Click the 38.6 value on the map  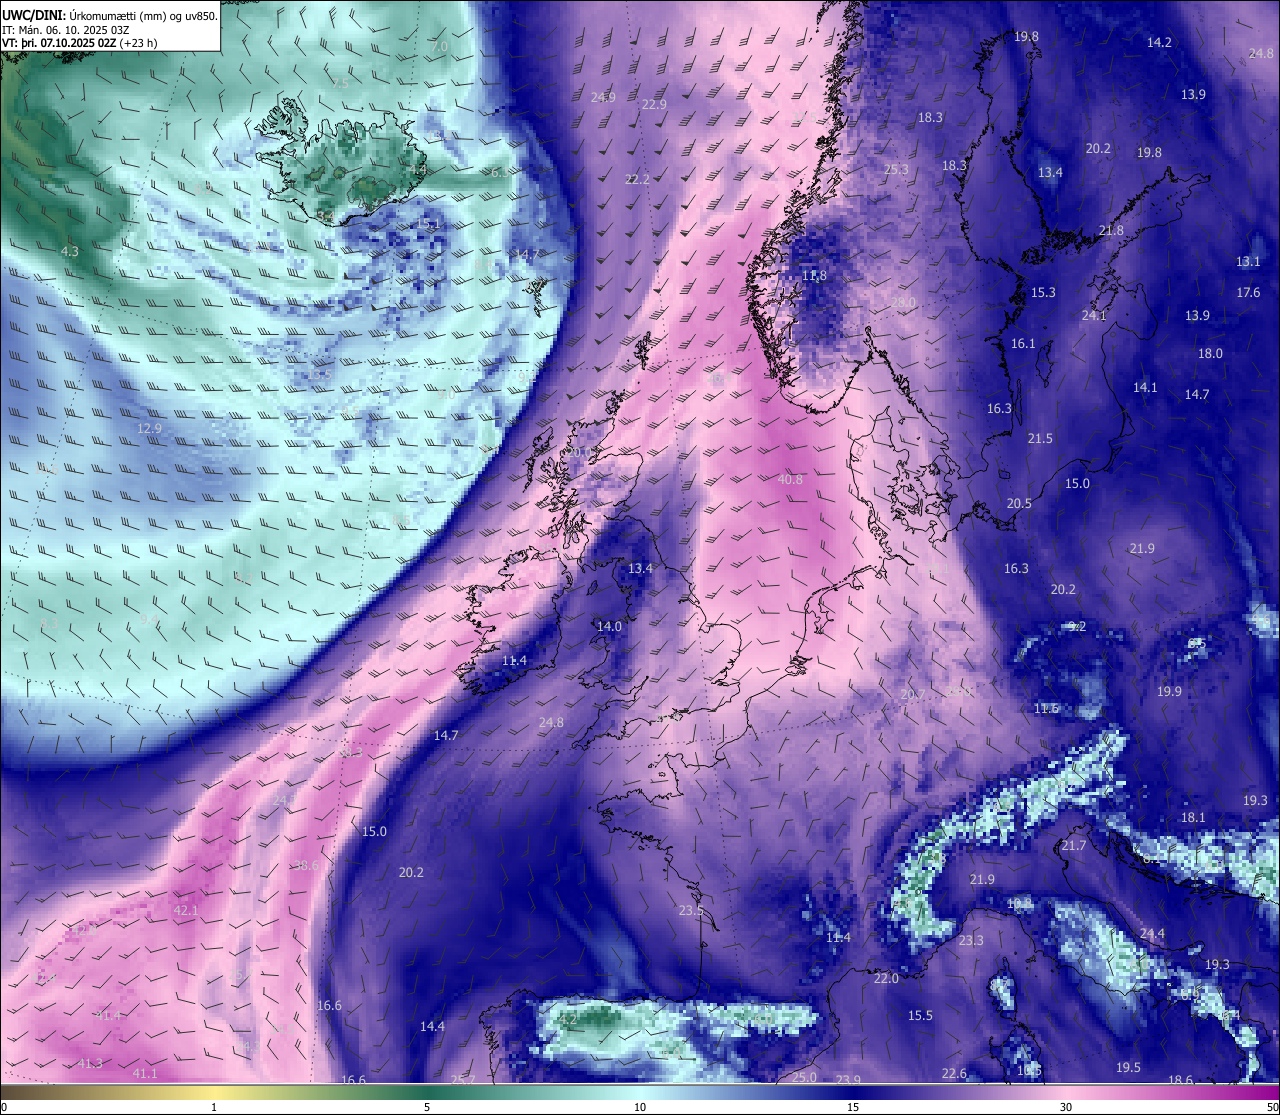[306, 865]
